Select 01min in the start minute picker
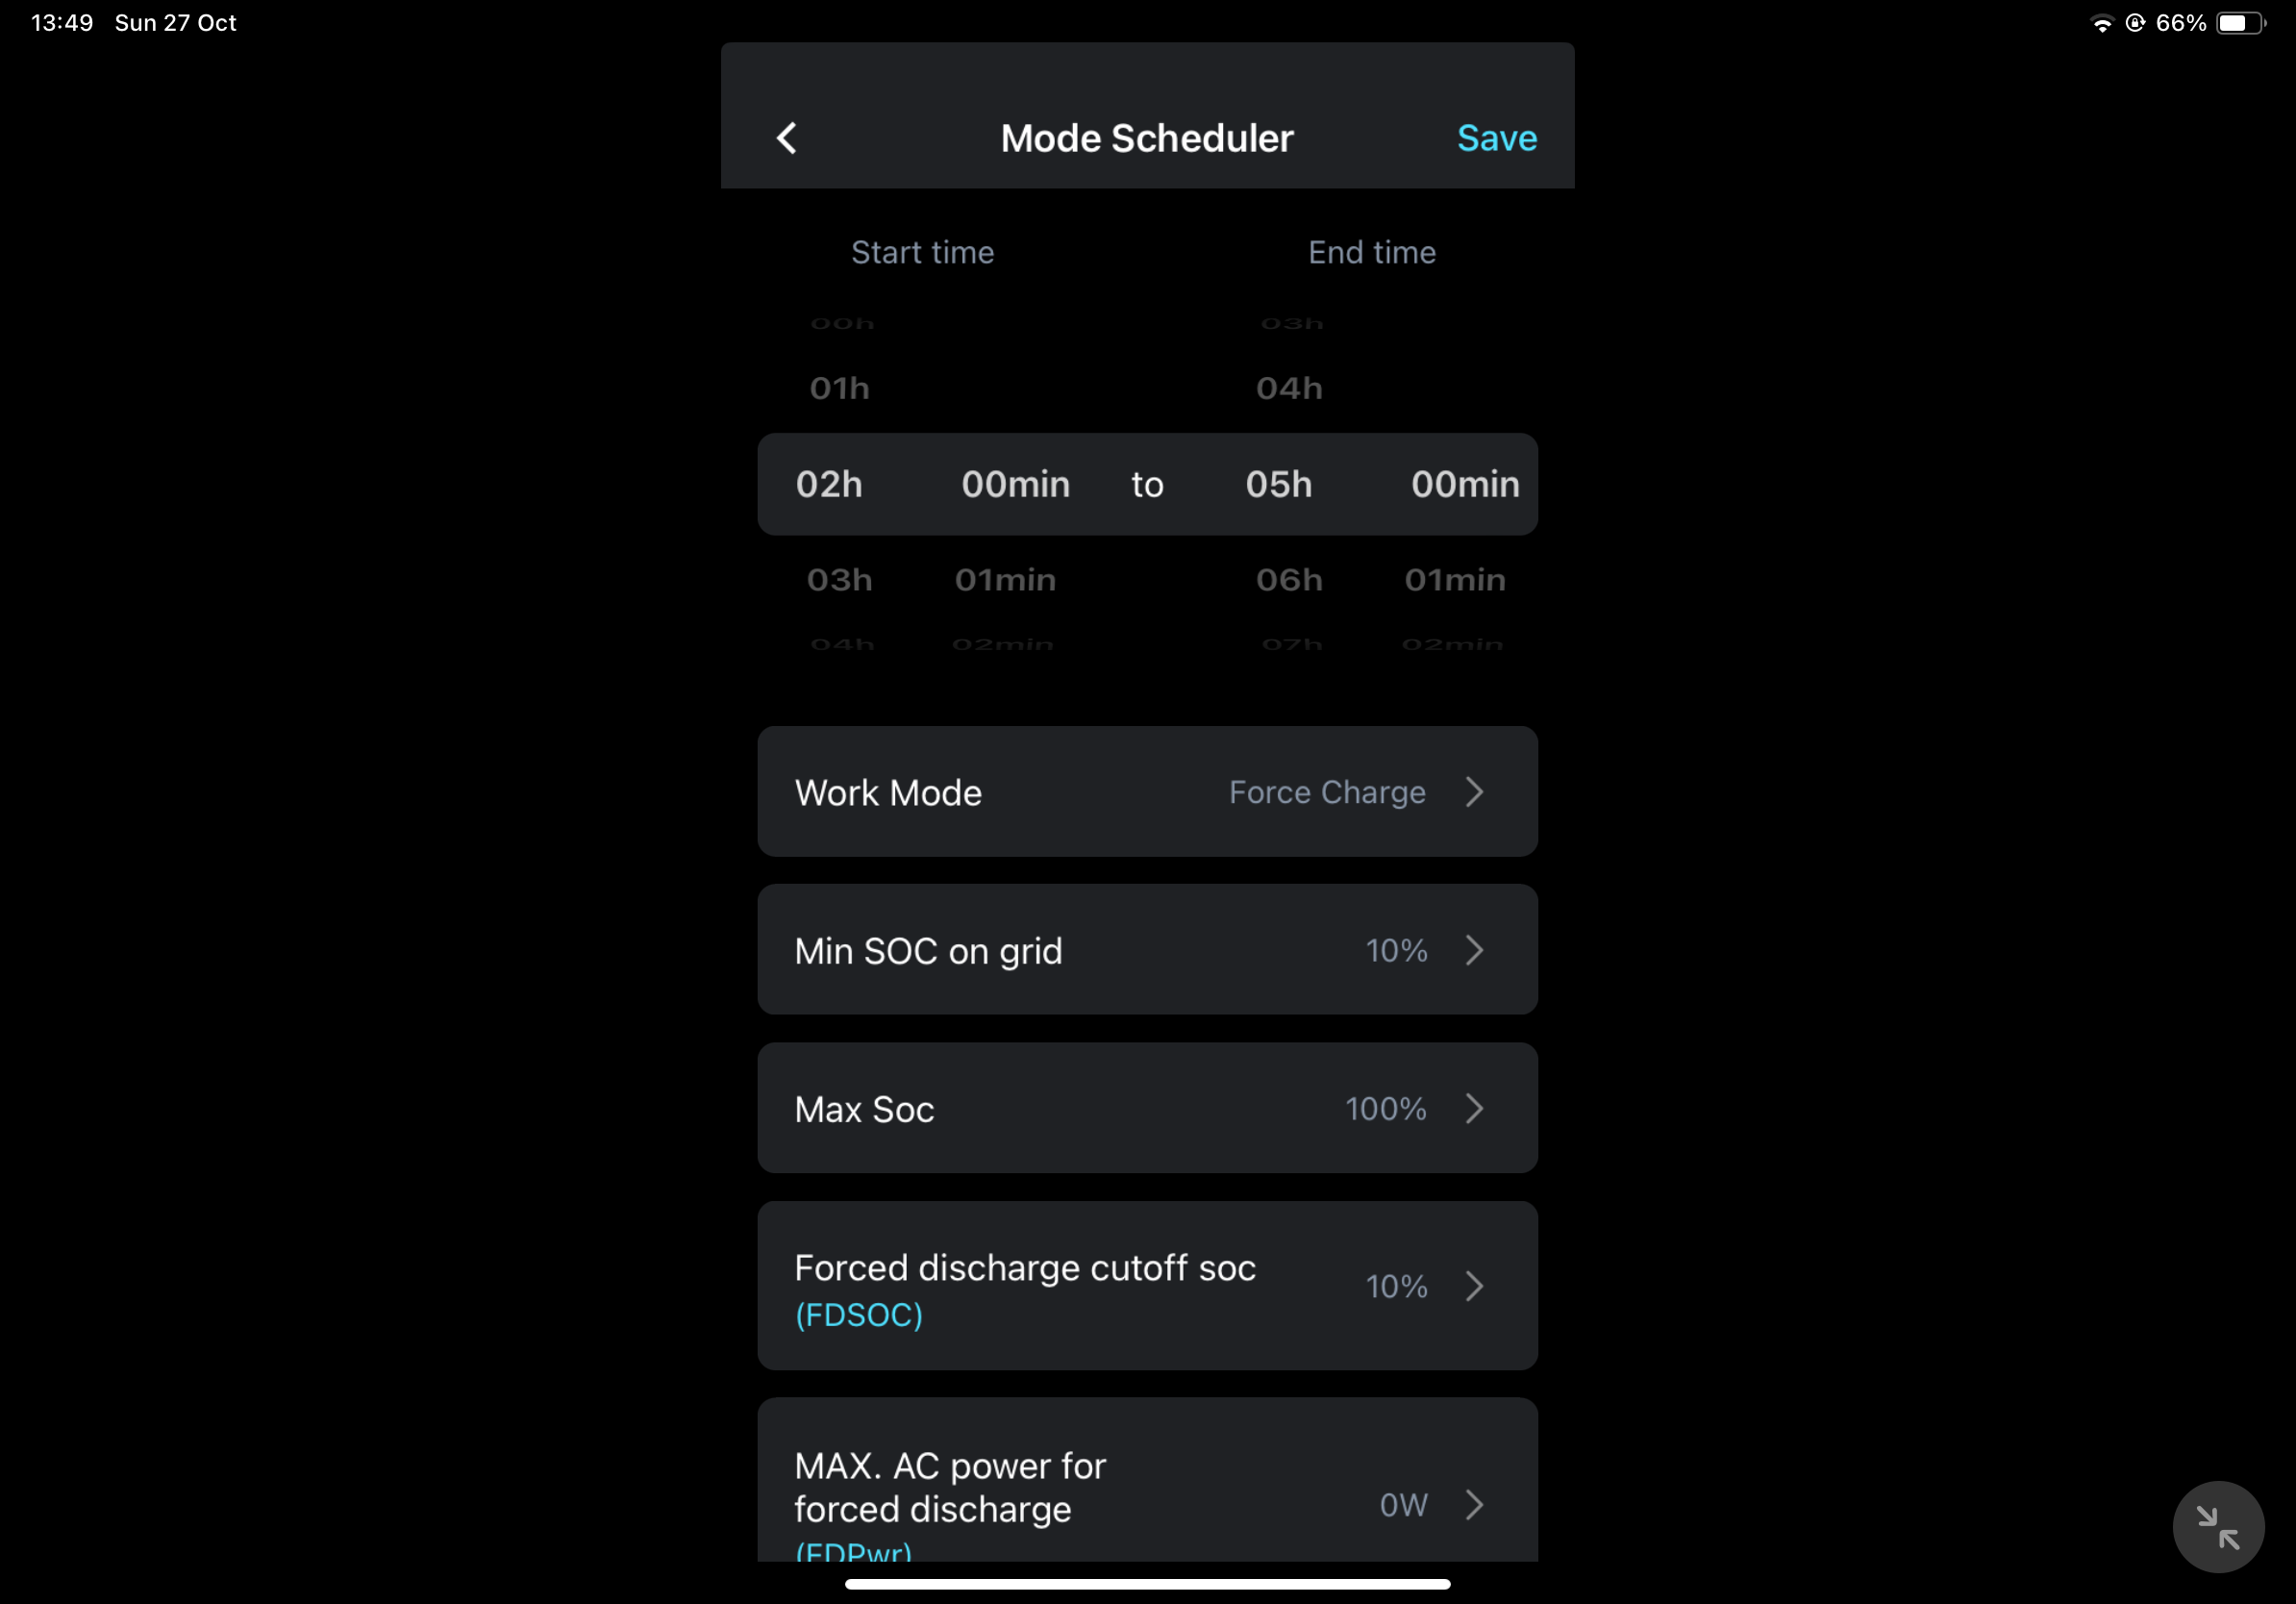 tap(1005, 580)
